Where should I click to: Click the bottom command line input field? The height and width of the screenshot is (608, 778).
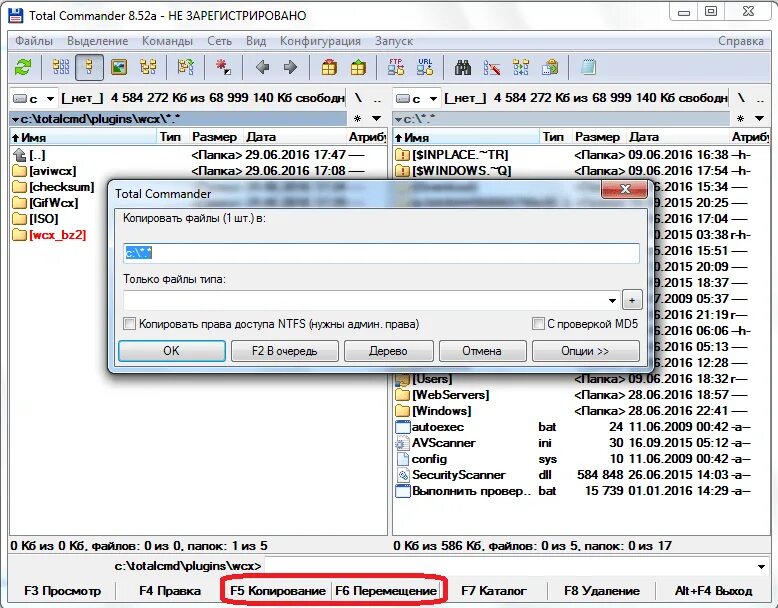[x=510, y=566]
